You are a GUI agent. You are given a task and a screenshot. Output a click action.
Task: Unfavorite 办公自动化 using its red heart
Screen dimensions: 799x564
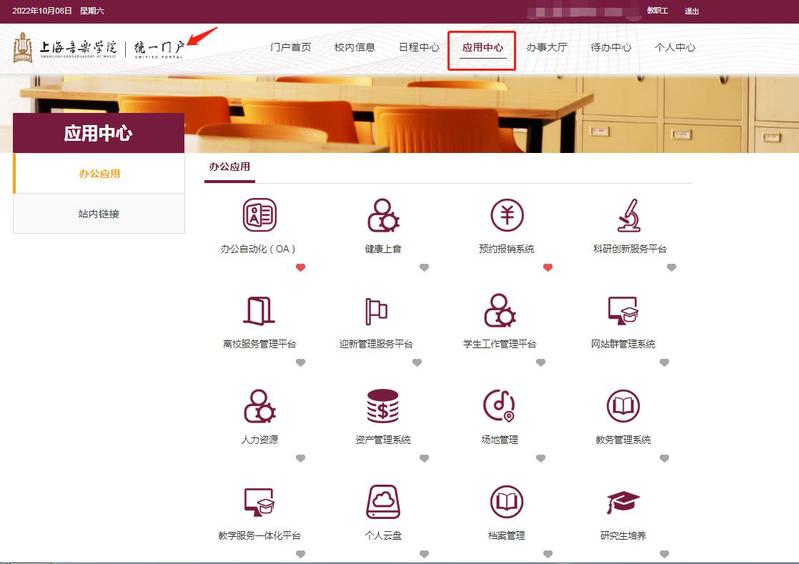point(300,267)
